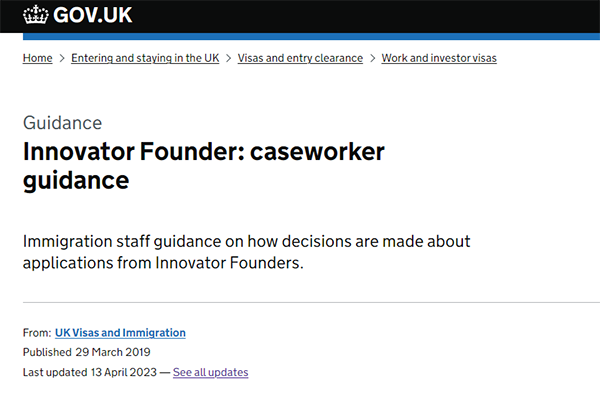The image size is (600, 404).
Task: Click the blue bar beneath the header
Action: click(311, 36)
